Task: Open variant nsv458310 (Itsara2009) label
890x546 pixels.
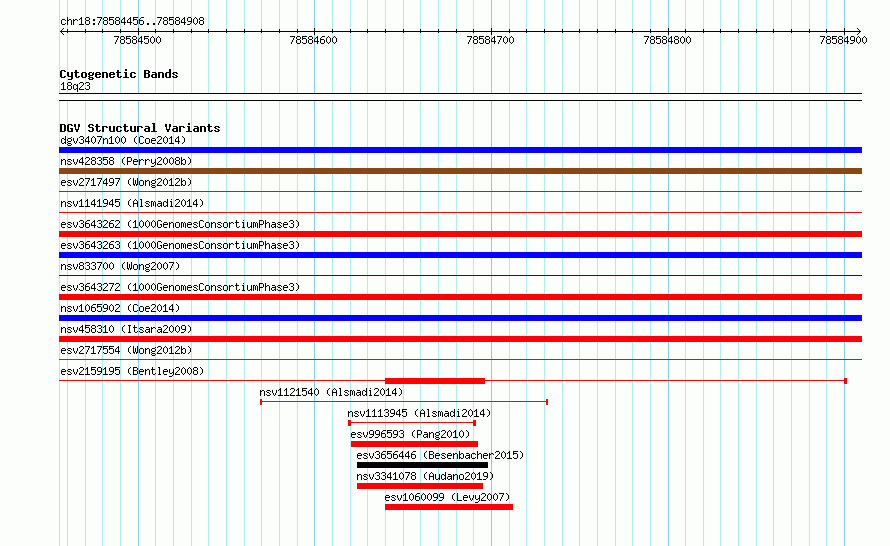Action: (x=126, y=329)
